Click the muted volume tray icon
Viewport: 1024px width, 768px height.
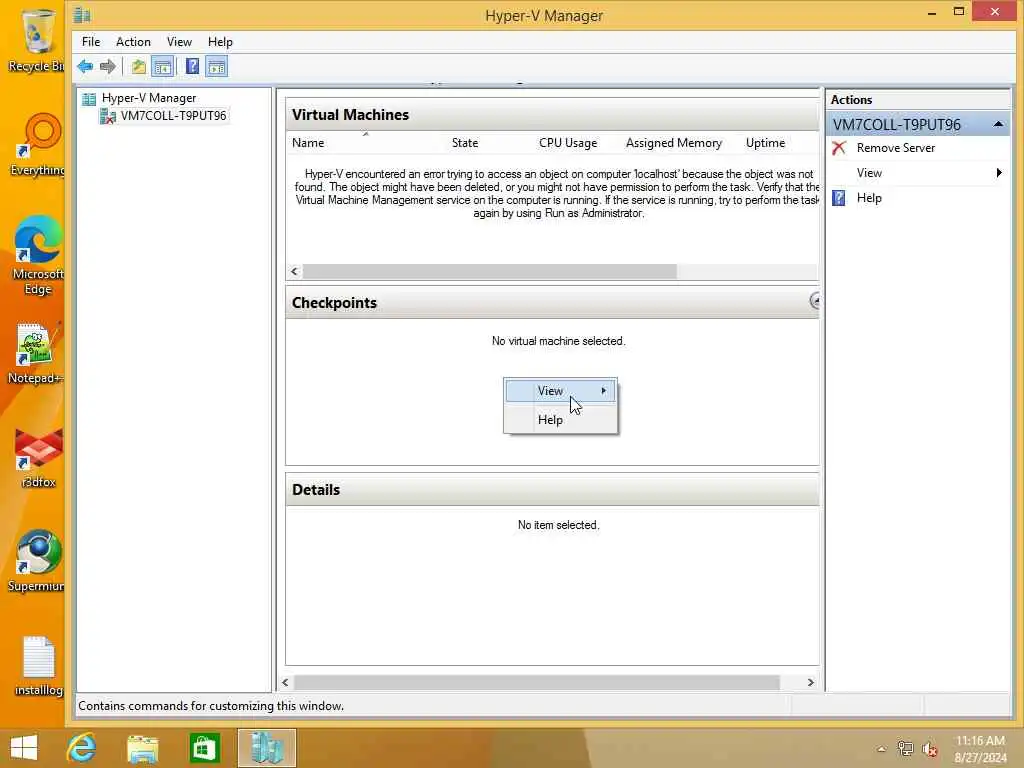(x=929, y=749)
